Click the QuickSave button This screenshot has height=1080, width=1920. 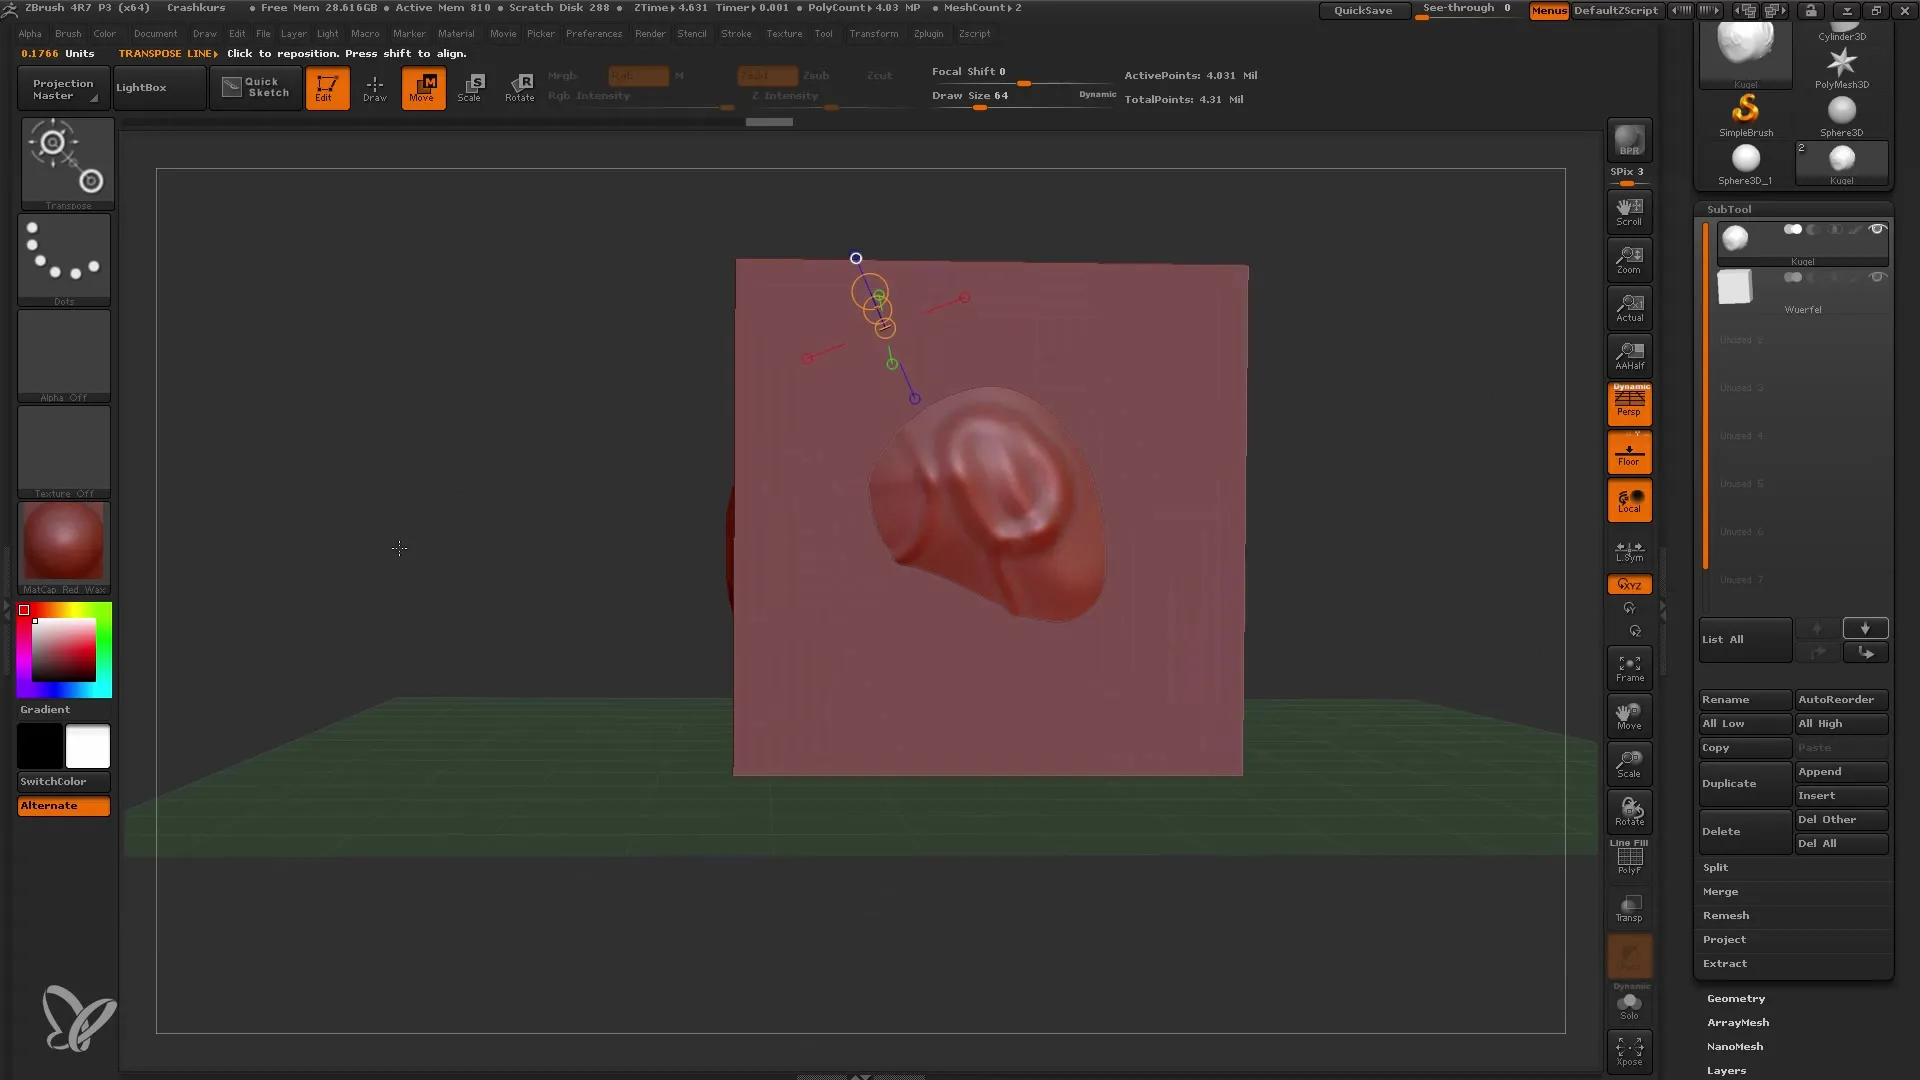pos(1363,11)
